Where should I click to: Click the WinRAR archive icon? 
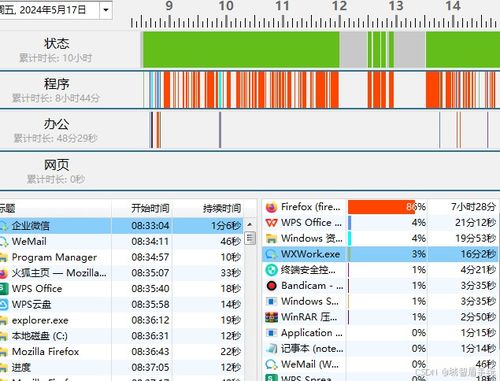[x=271, y=317]
